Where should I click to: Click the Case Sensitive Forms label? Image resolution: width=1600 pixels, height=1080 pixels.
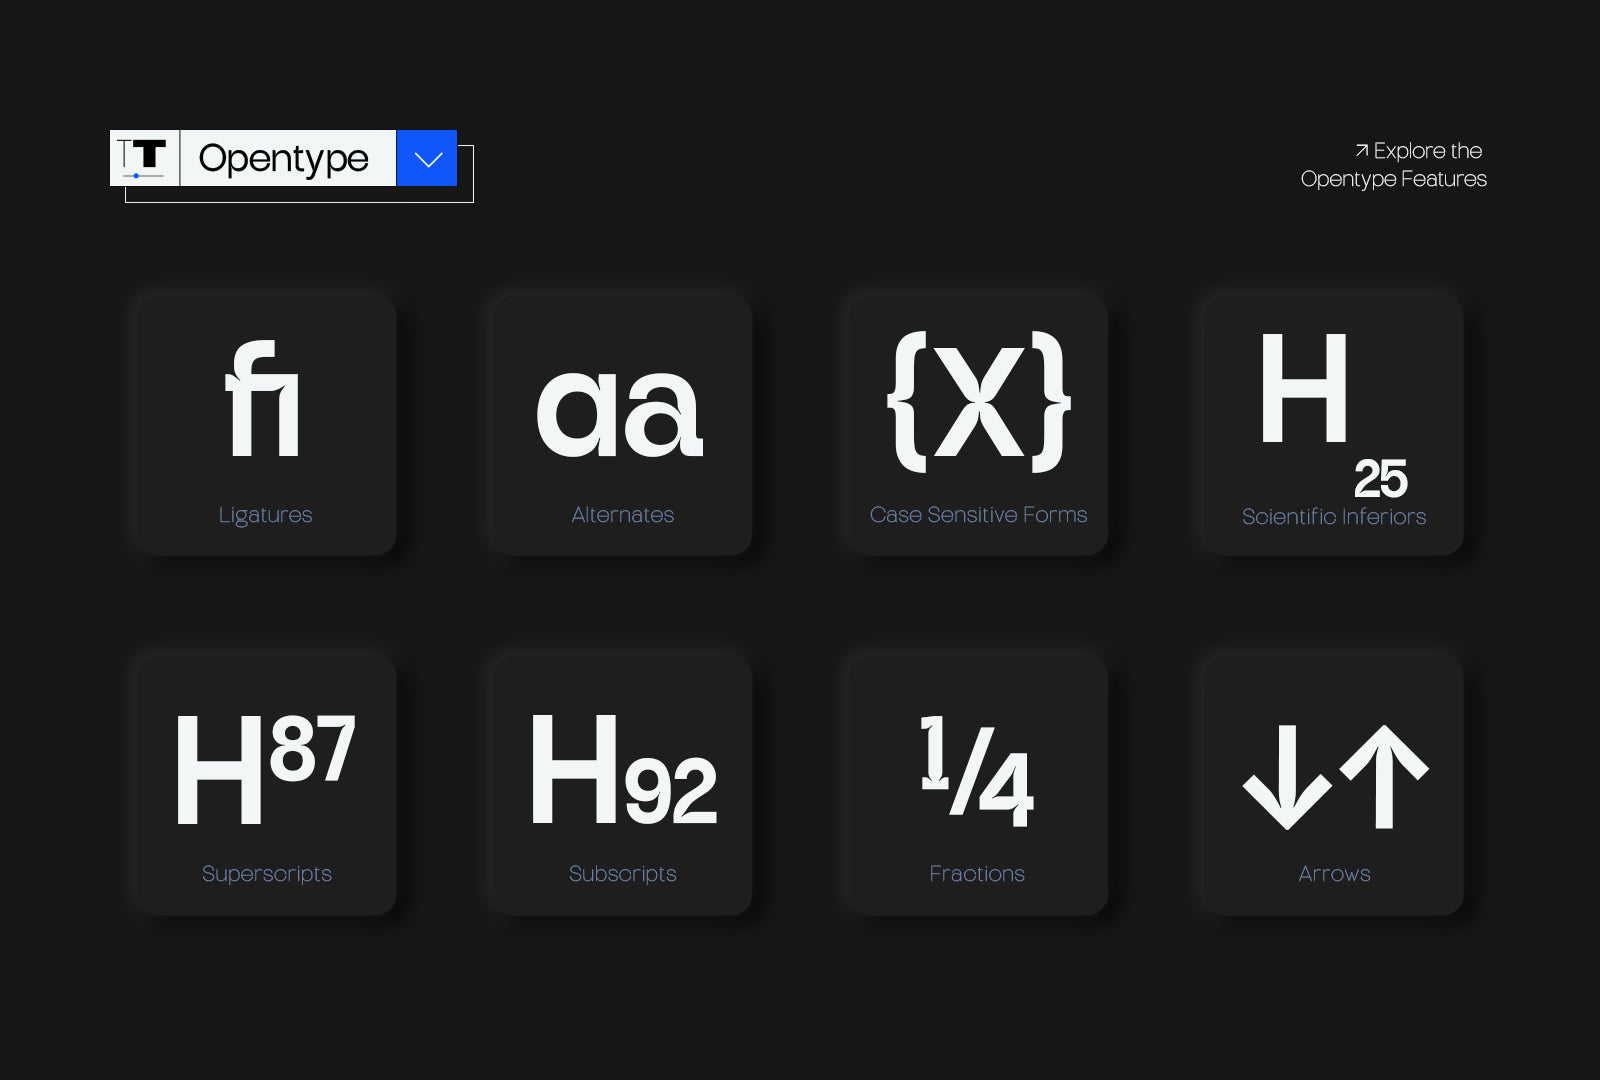pos(978,515)
